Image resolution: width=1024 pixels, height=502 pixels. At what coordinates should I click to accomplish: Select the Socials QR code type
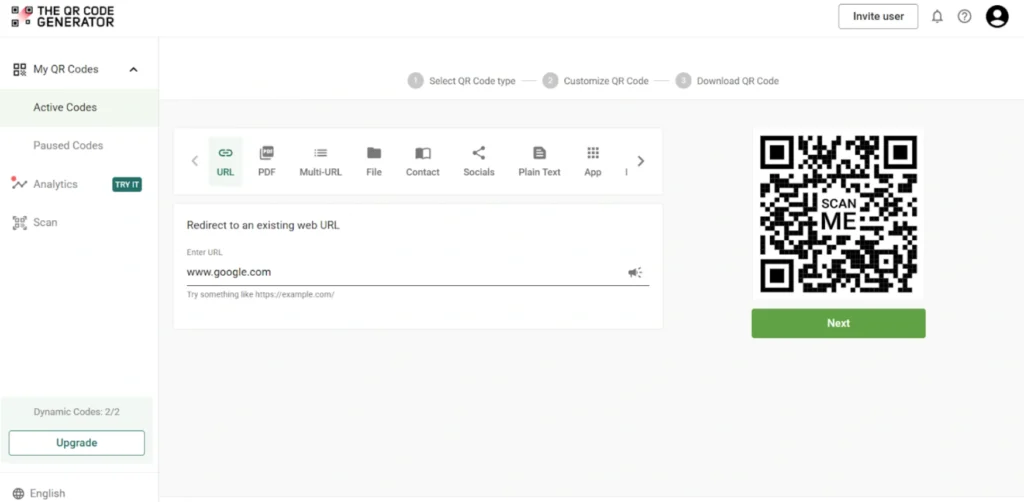coord(479,161)
